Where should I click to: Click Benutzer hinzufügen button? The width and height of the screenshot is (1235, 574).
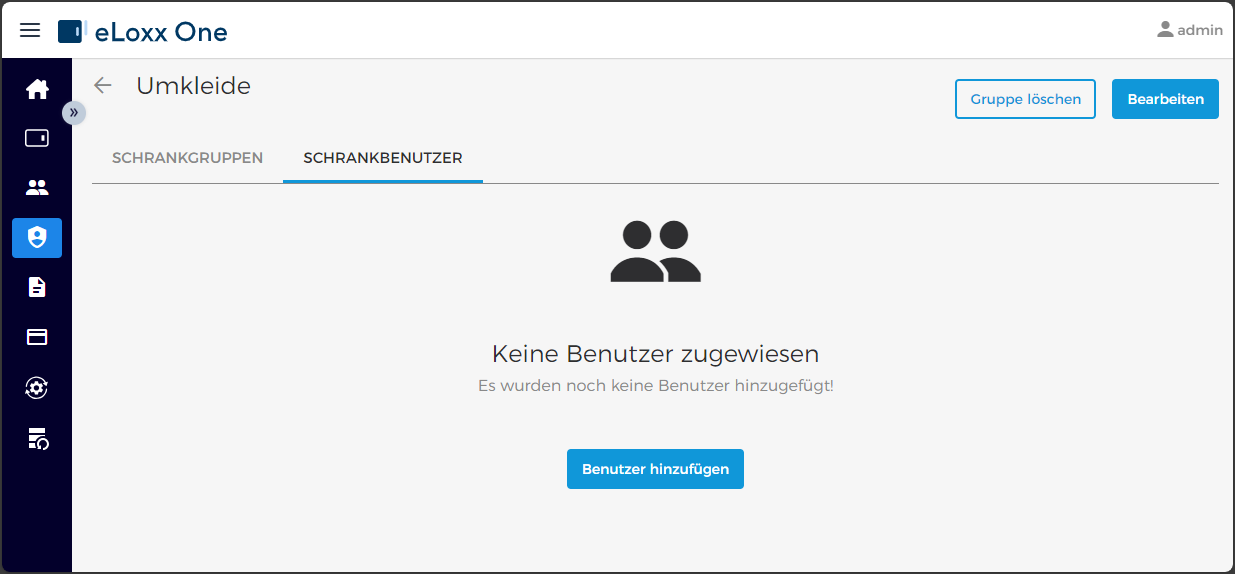point(655,469)
